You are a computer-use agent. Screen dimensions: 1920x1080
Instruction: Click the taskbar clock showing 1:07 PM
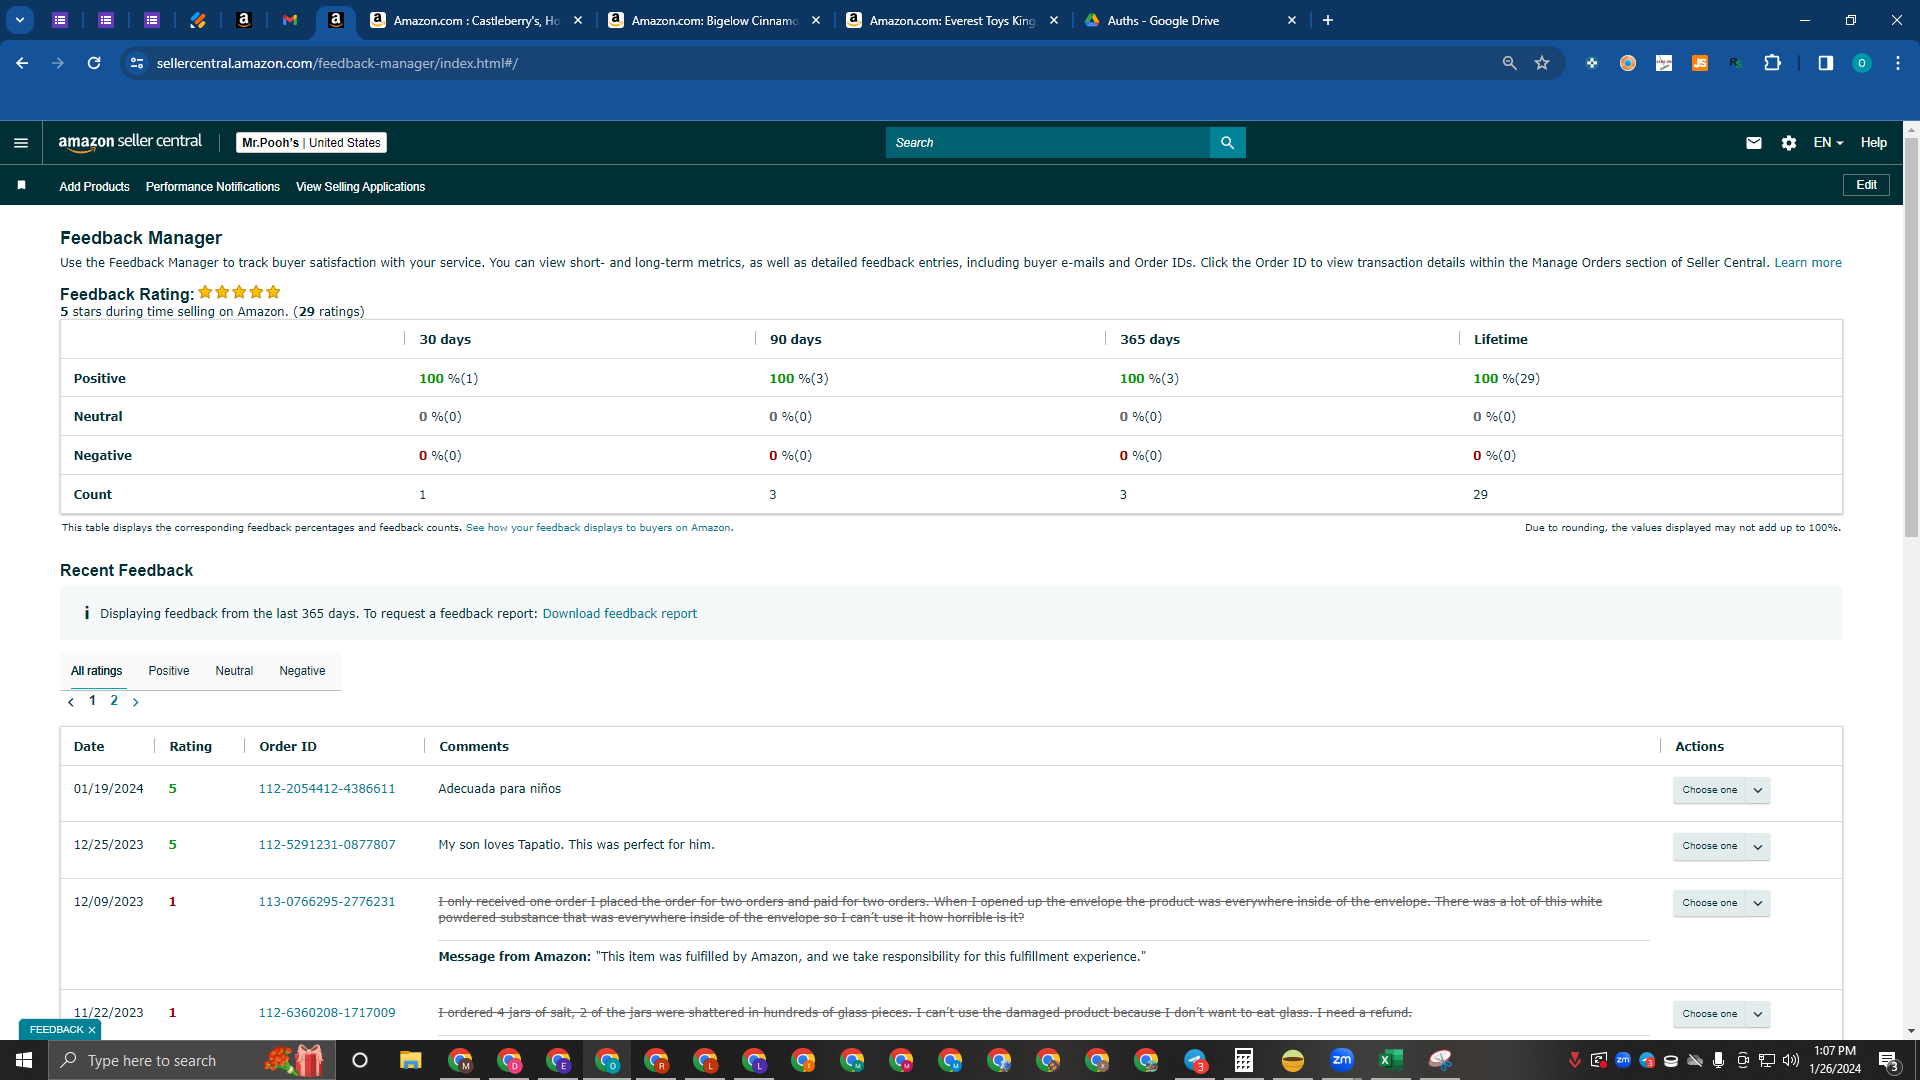click(x=1835, y=1060)
